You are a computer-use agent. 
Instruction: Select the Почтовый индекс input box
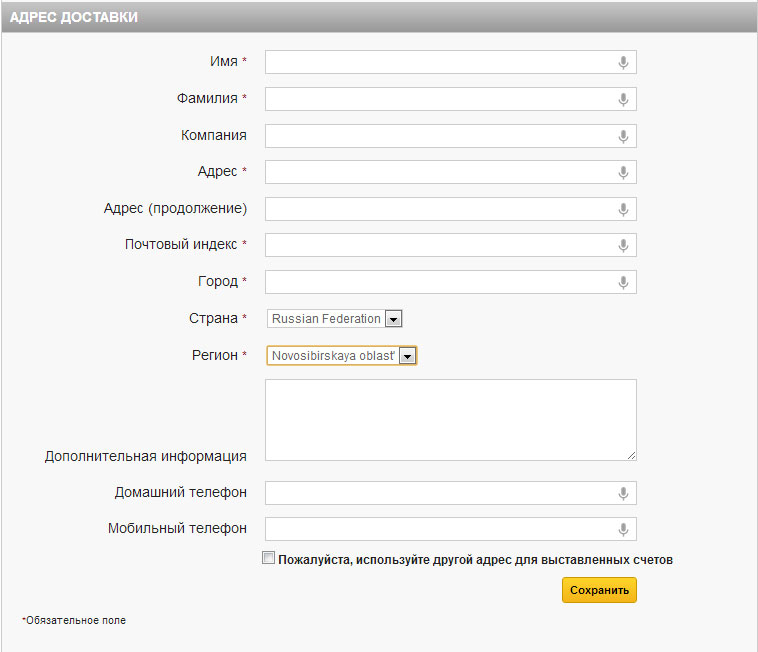coord(440,245)
